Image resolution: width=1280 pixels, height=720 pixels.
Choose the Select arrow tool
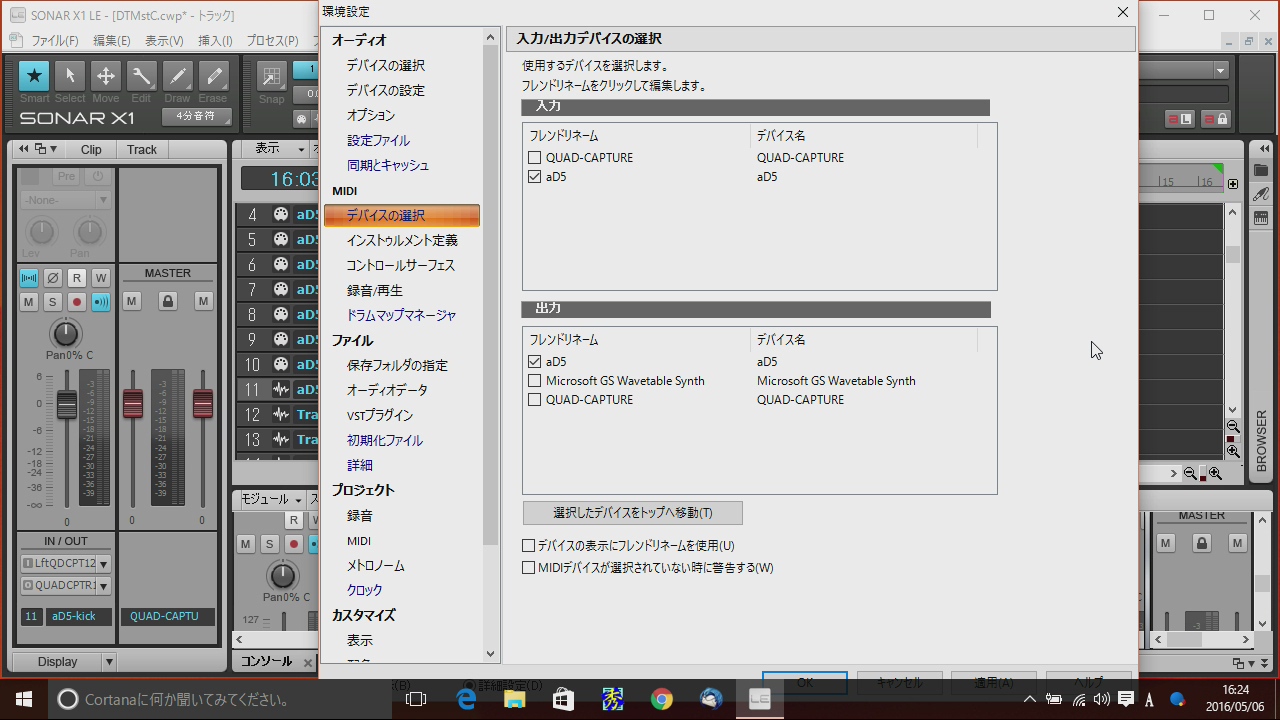tap(70, 76)
